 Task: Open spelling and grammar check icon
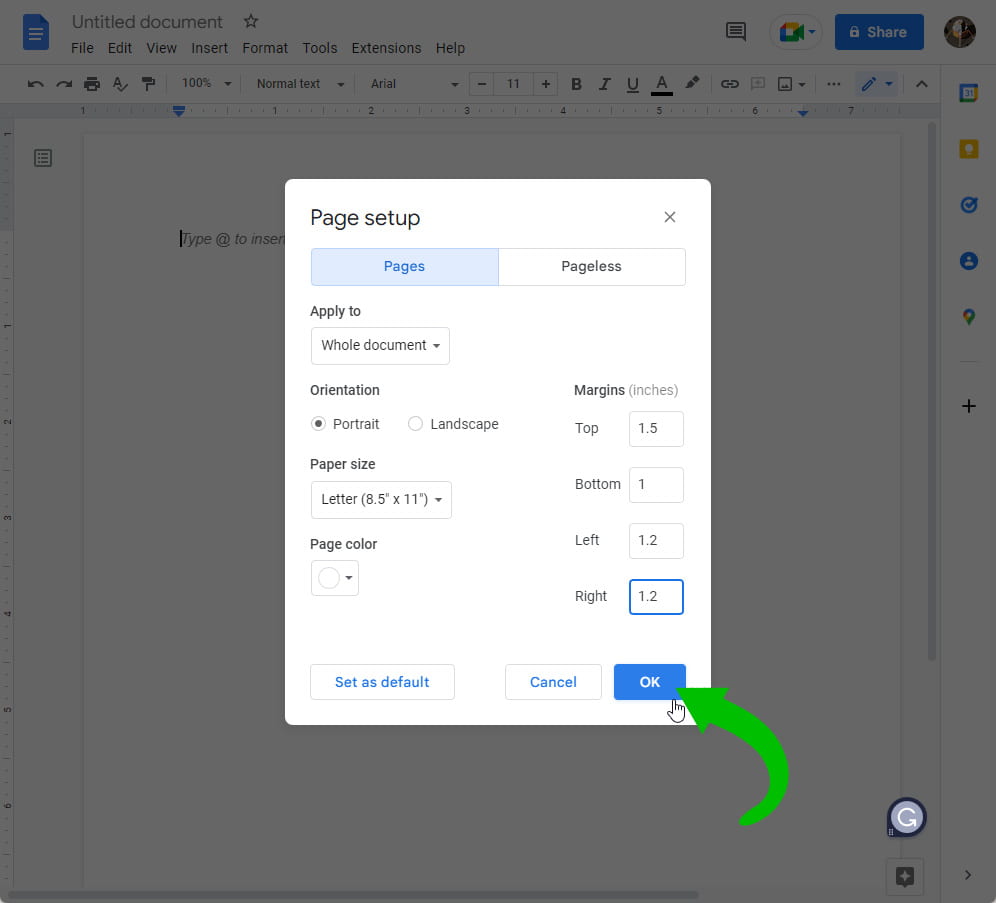(x=120, y=84)
